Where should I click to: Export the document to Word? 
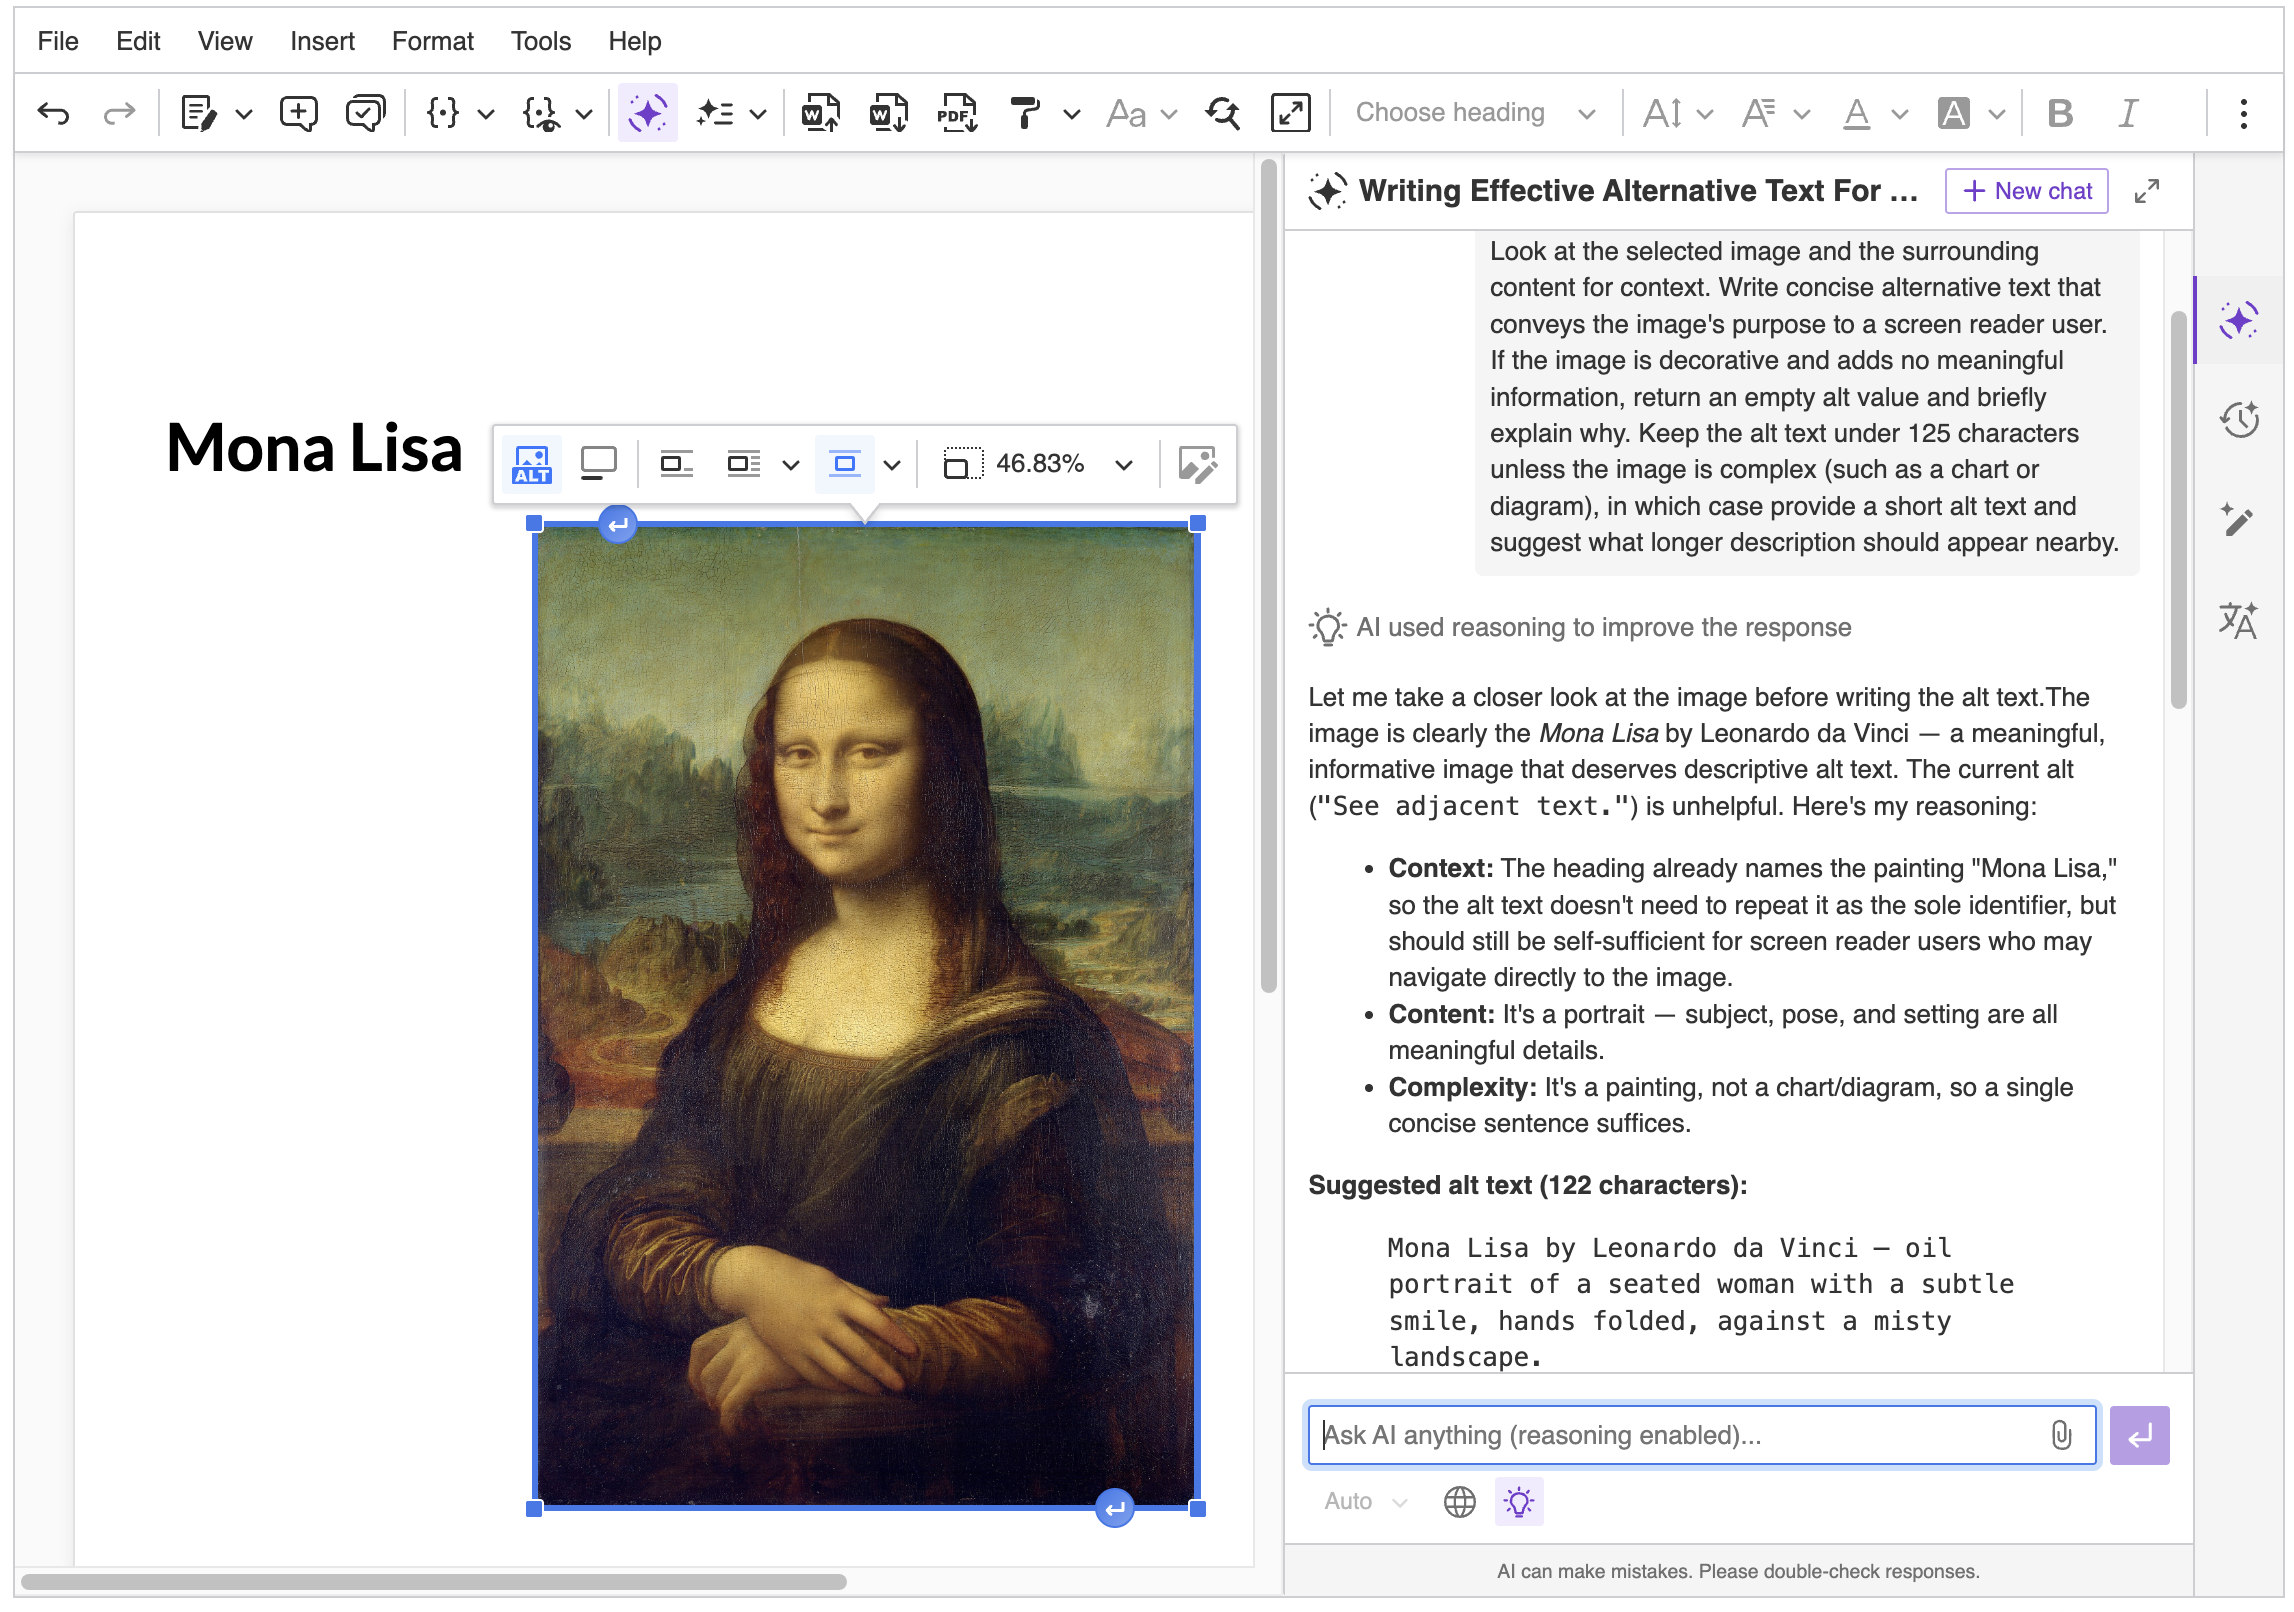[889, 113]
